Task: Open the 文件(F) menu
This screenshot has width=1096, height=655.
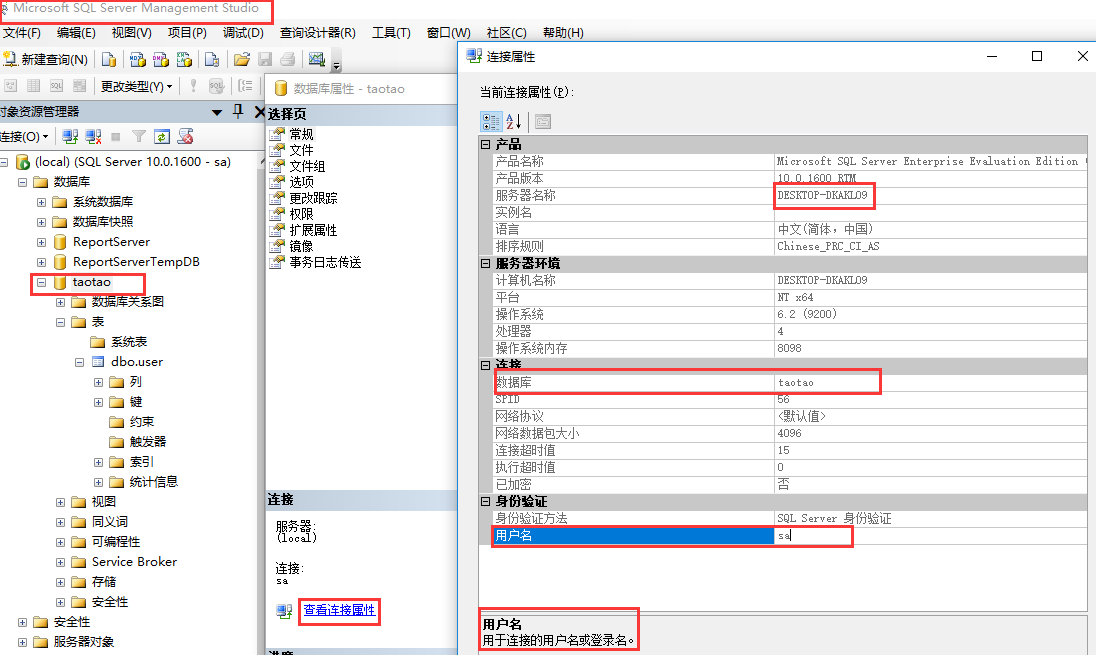Action: [22, 33]
